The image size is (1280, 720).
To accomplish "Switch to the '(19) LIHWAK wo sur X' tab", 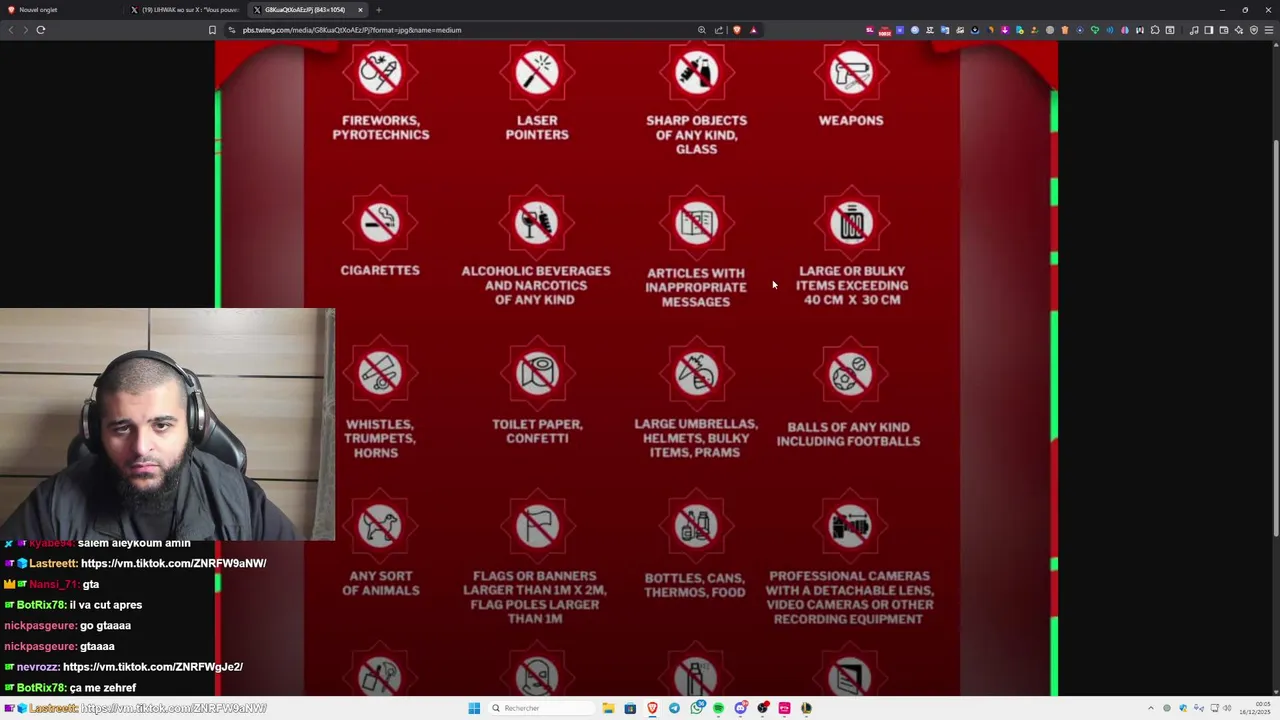I will coord(185,10).
